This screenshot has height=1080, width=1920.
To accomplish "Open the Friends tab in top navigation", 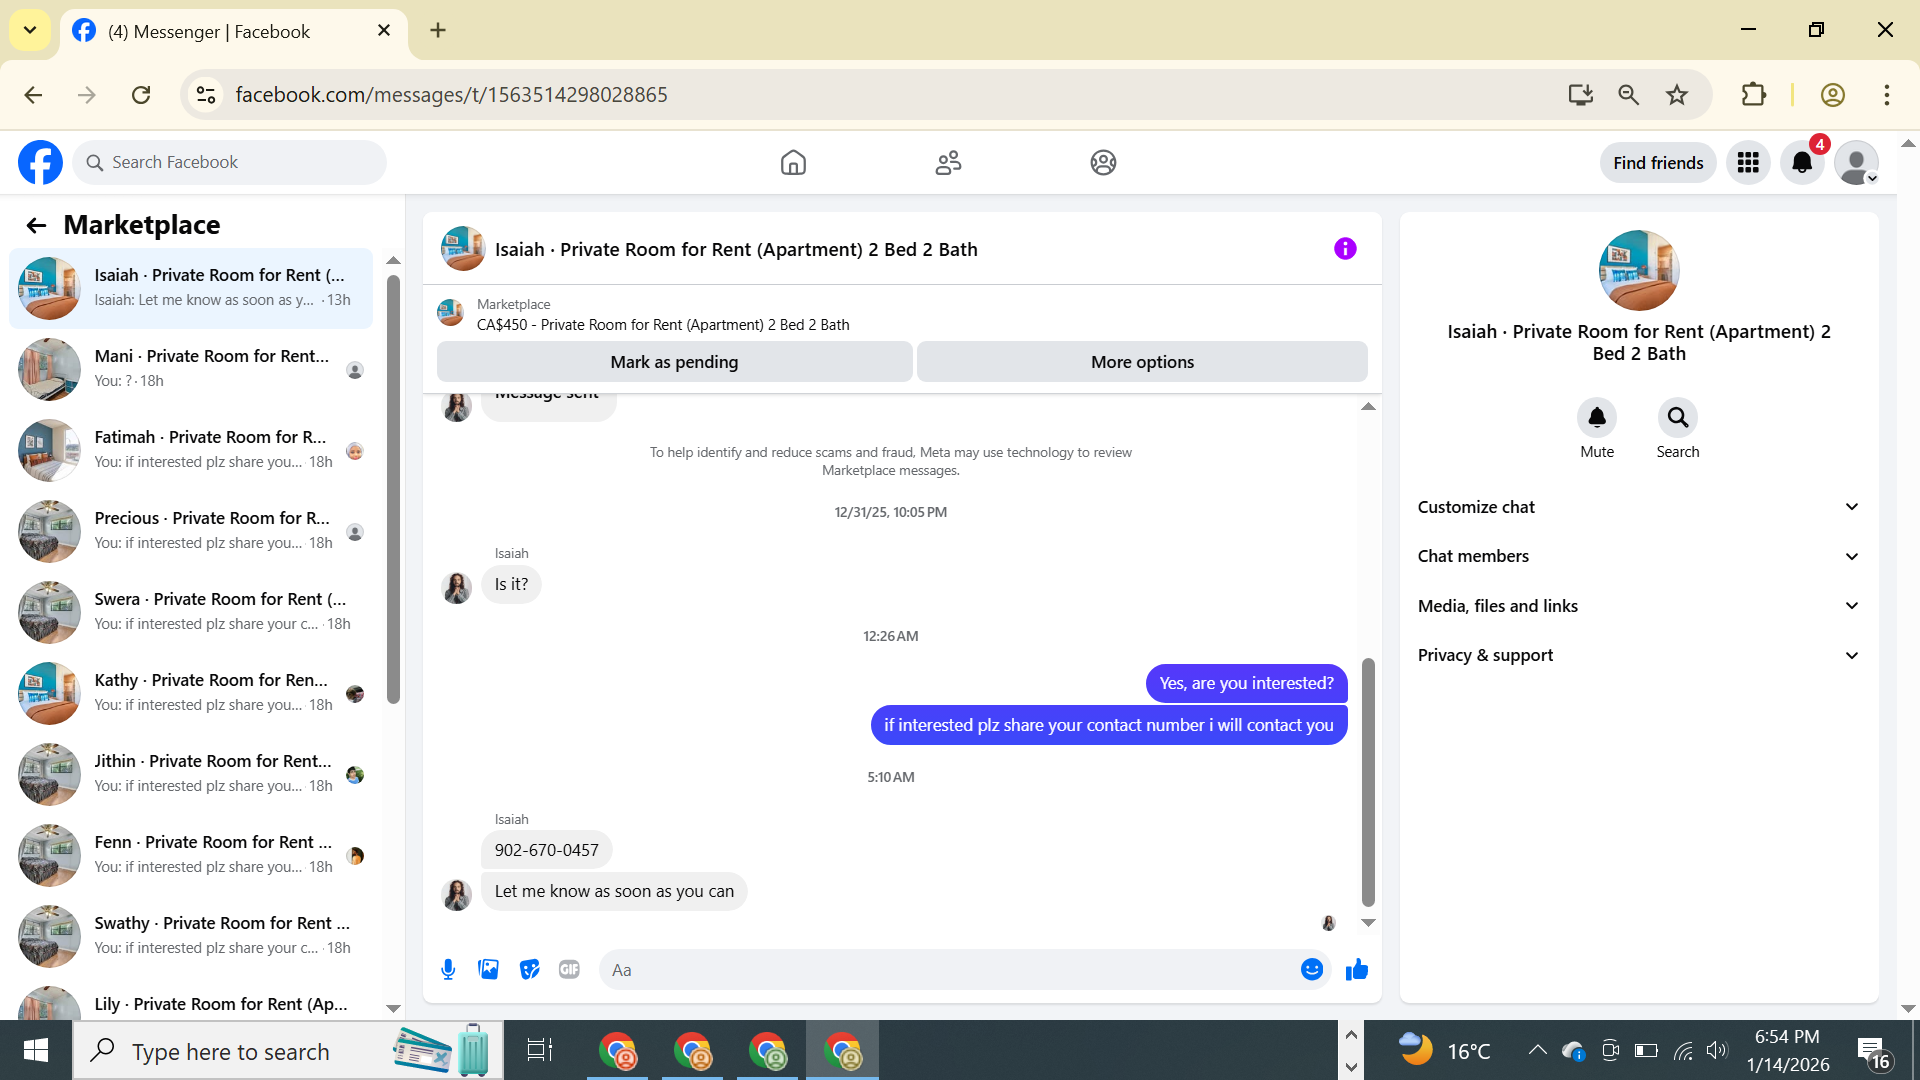I will [948, 163].
